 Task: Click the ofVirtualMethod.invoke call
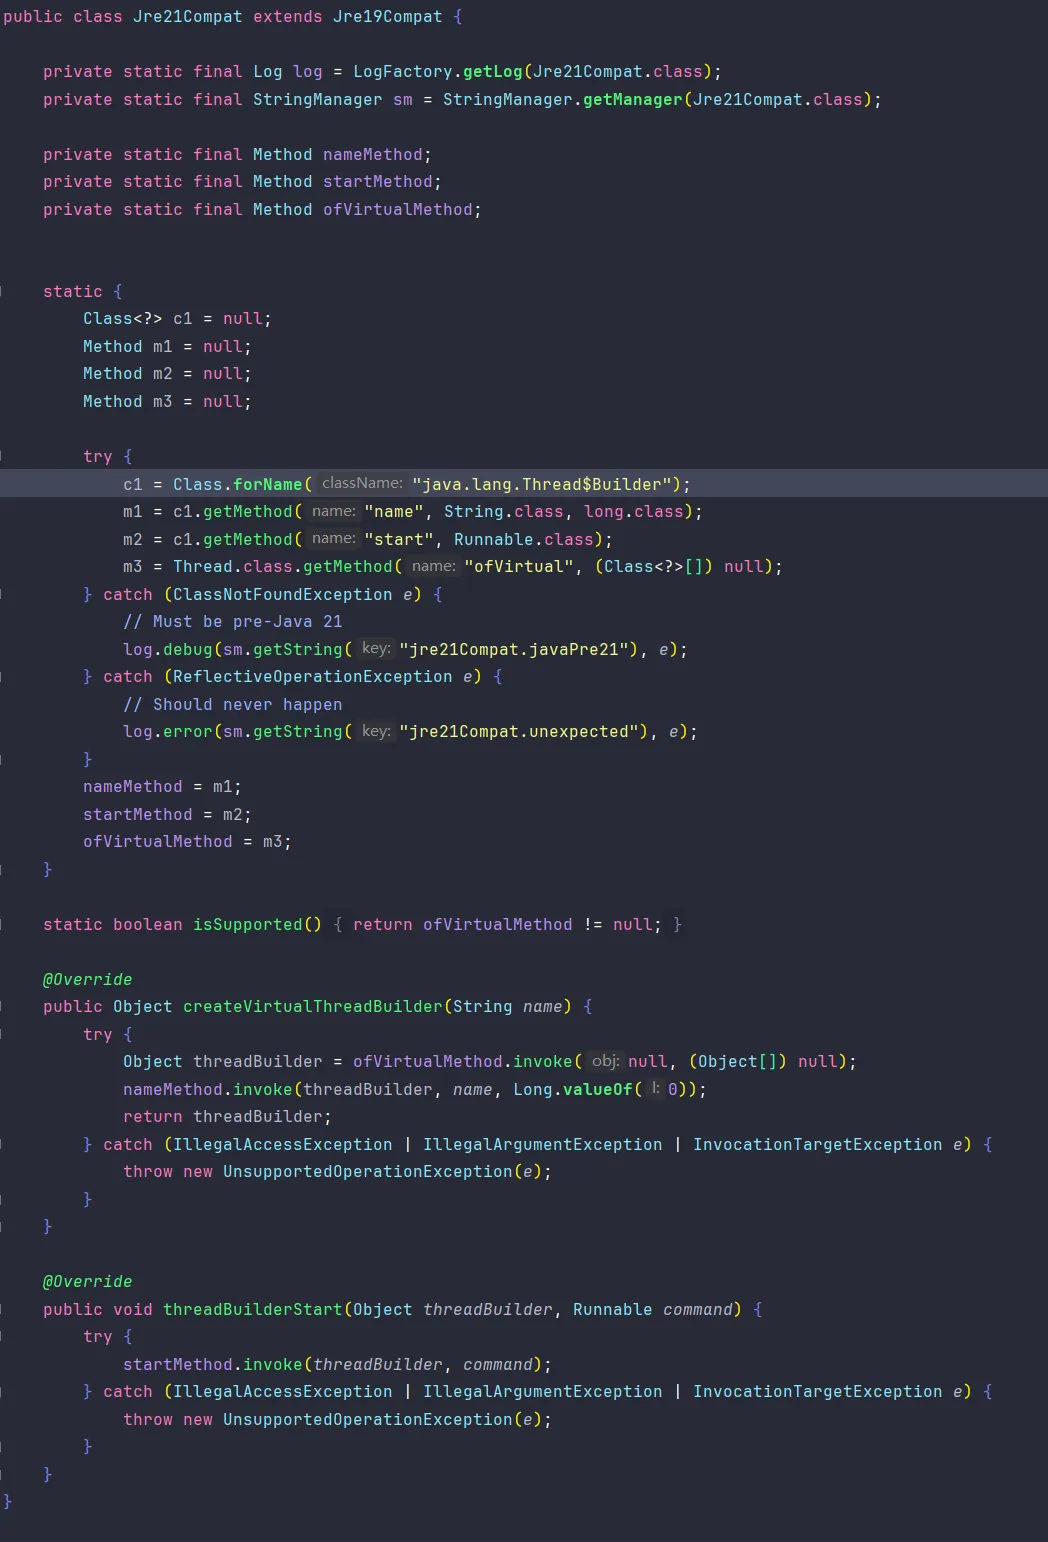[x=463, y=1062]
